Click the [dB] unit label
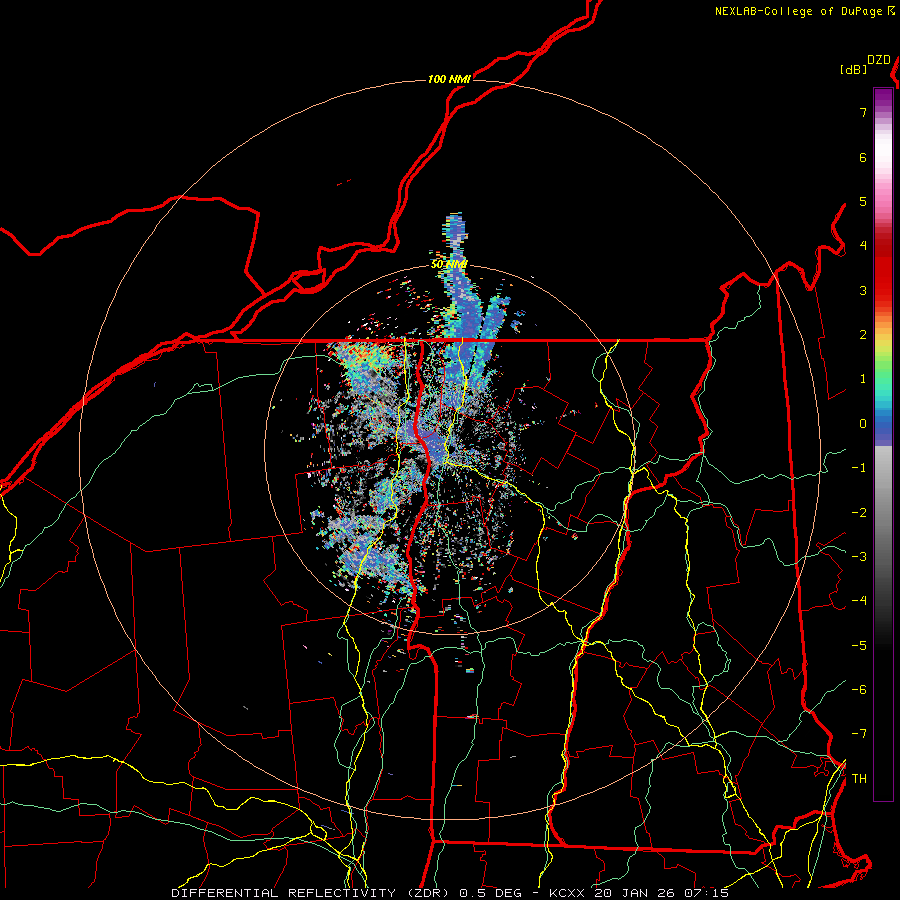 854,69
